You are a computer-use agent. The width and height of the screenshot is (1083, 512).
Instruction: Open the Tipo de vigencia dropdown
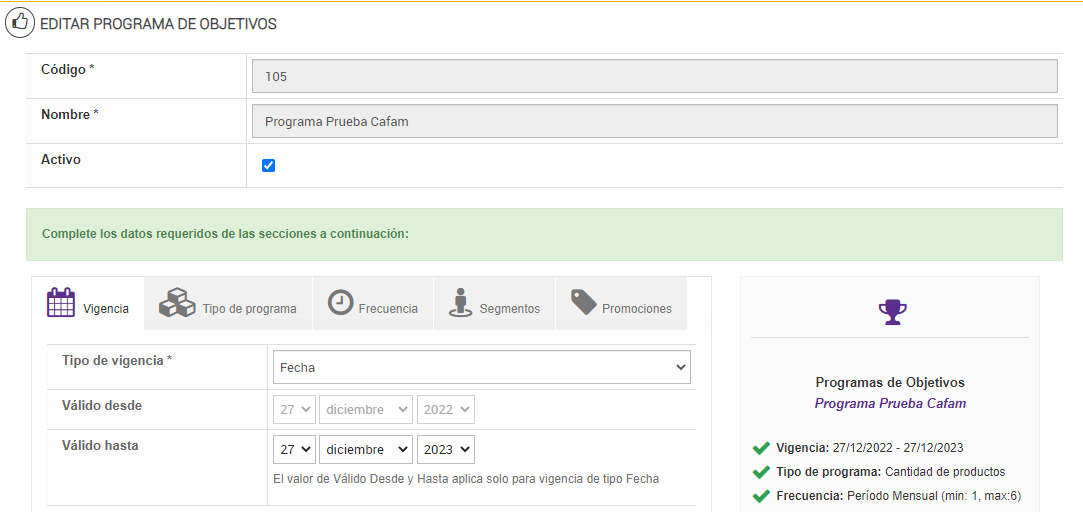point(481,367)
